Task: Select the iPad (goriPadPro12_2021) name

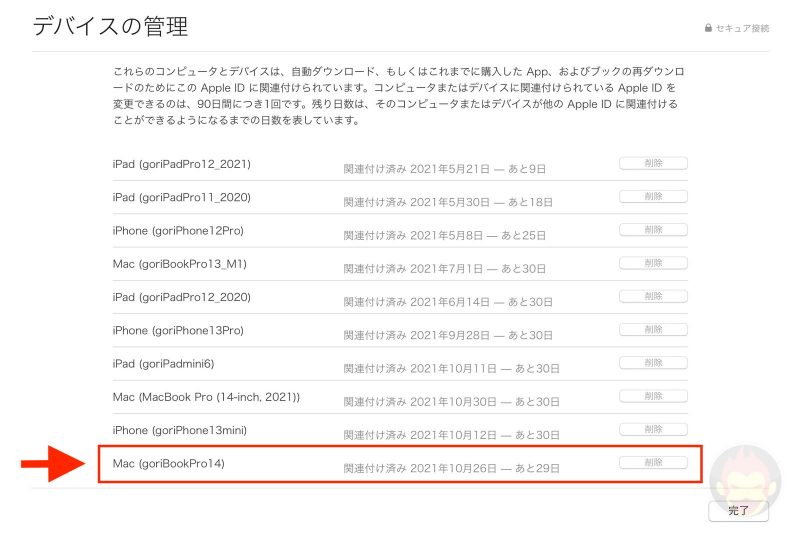Action: pos(182,164)
